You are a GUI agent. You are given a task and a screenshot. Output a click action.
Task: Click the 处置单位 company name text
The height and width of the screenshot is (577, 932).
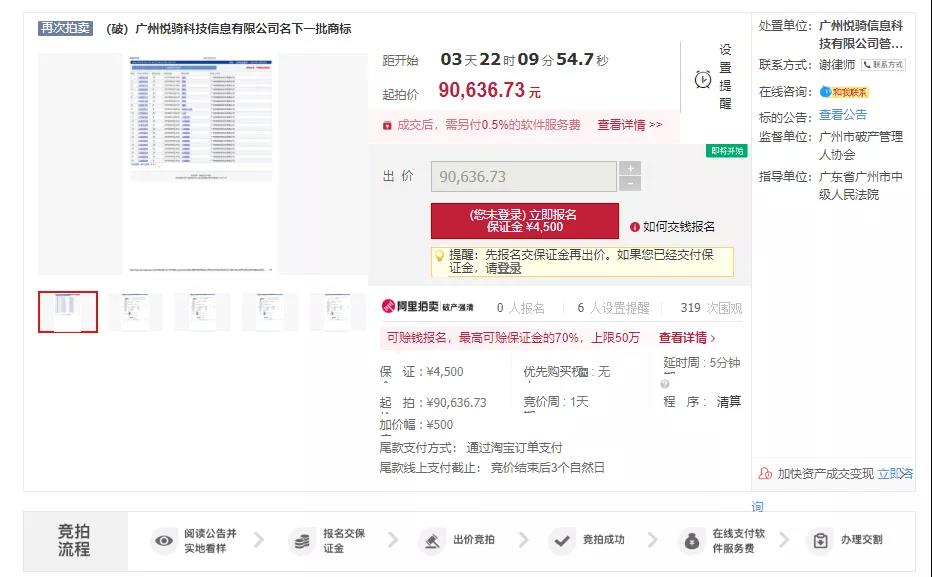[861, 34]
